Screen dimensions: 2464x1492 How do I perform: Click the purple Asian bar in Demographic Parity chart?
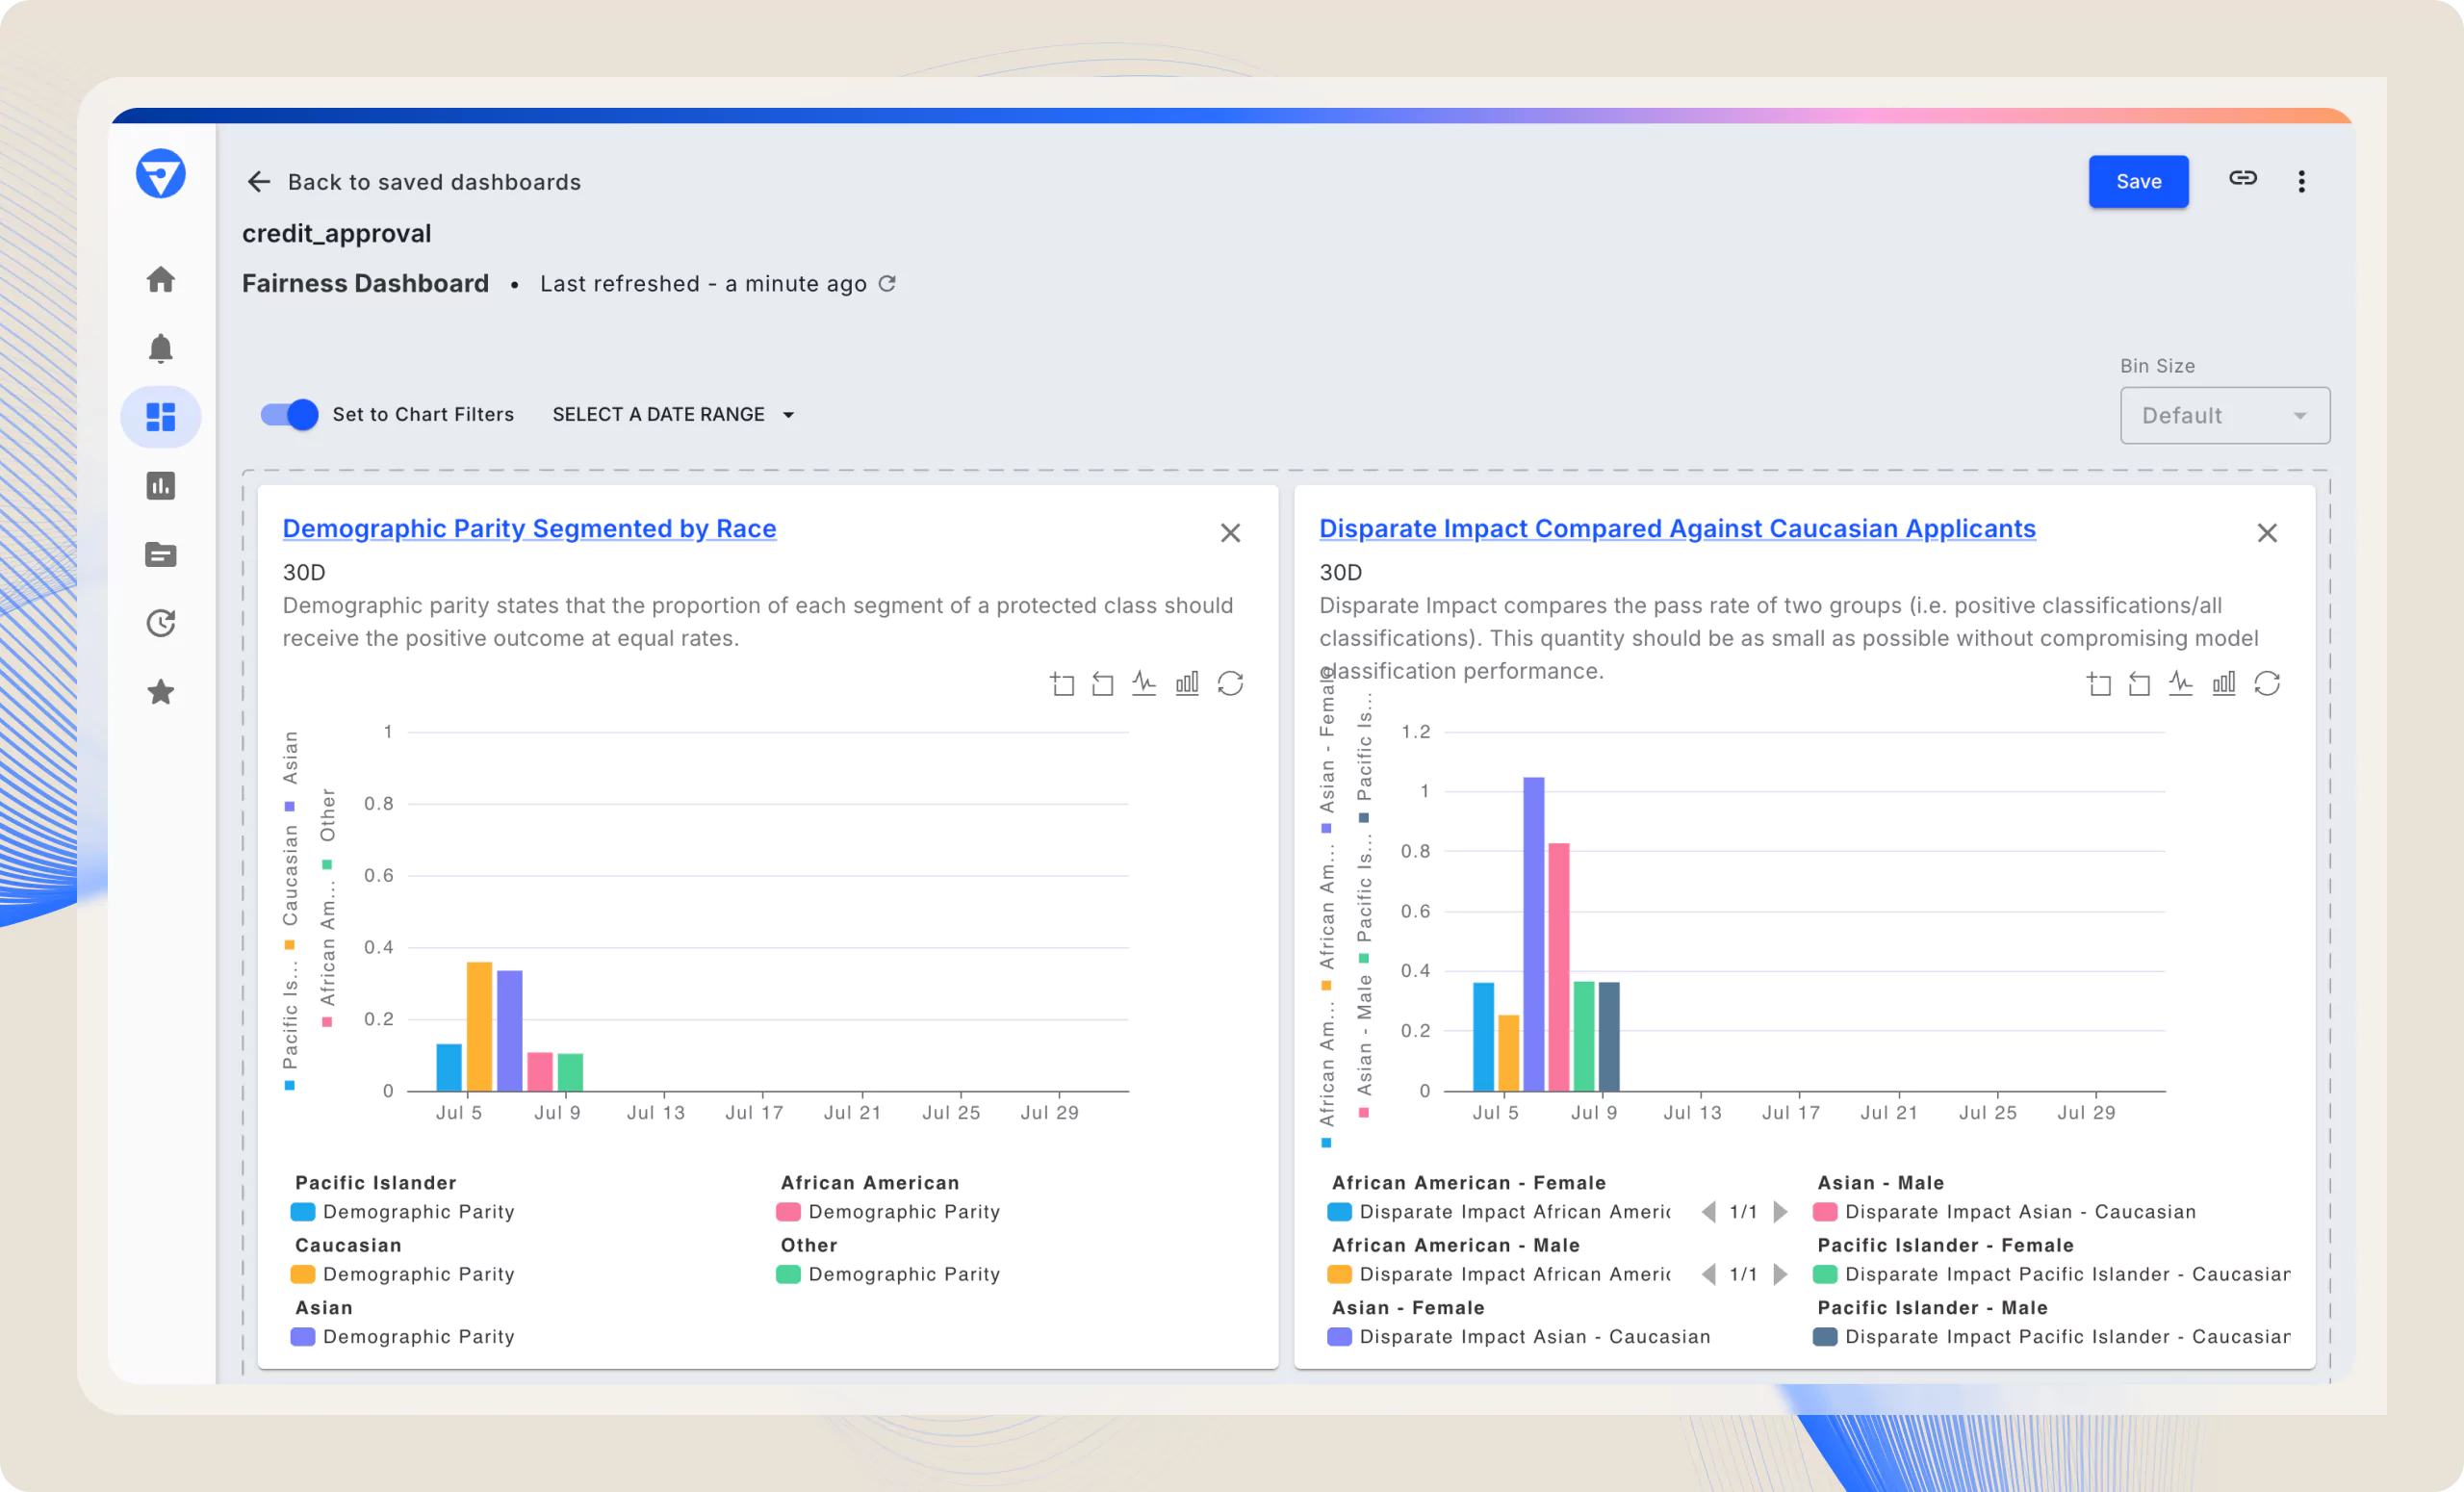pyautogui.click(x=510, y=1030)
